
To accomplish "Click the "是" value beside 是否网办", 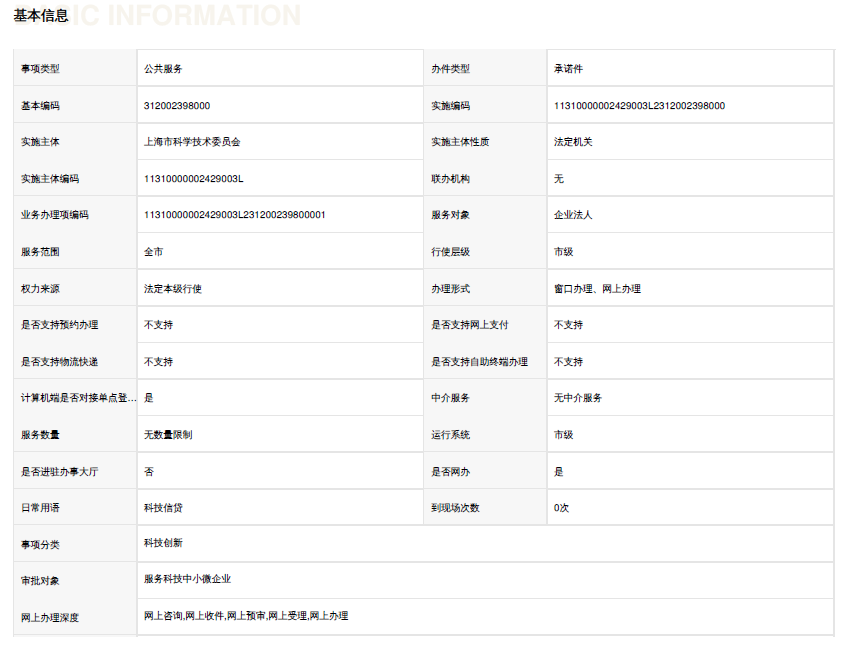I will click(x=559, y=472).
